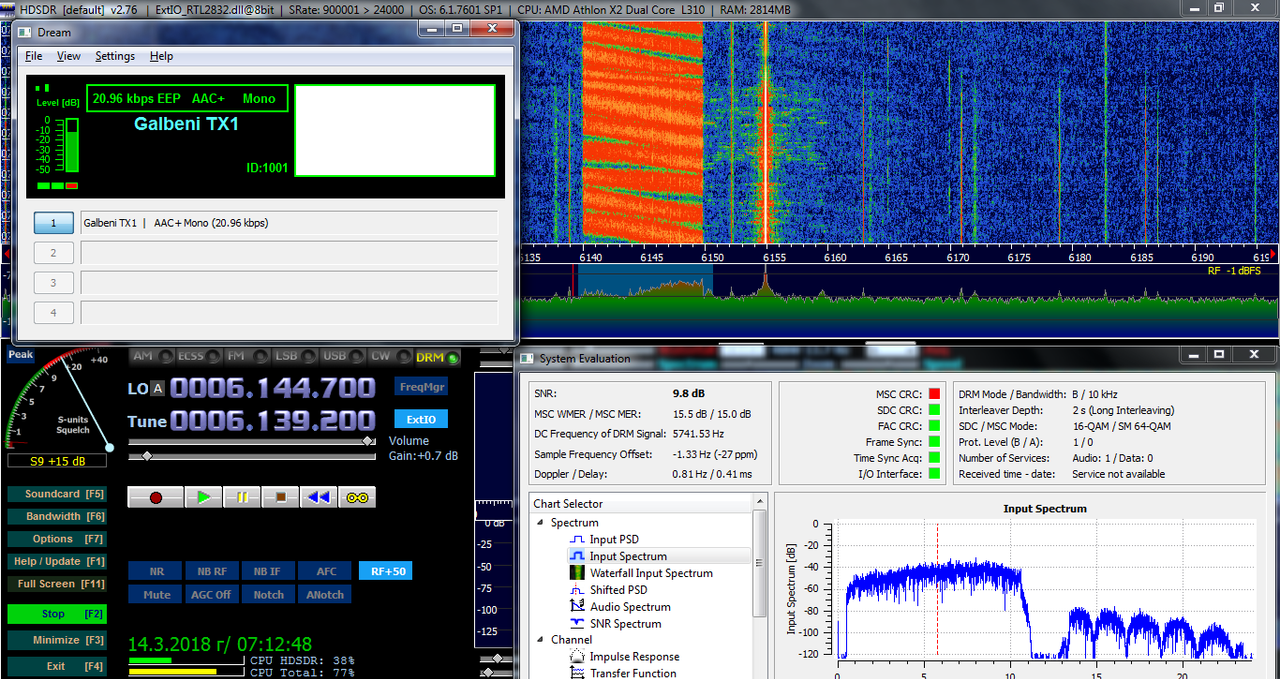Click Minimize [F3] button
1280x679 pixels.
coord(56,640)
